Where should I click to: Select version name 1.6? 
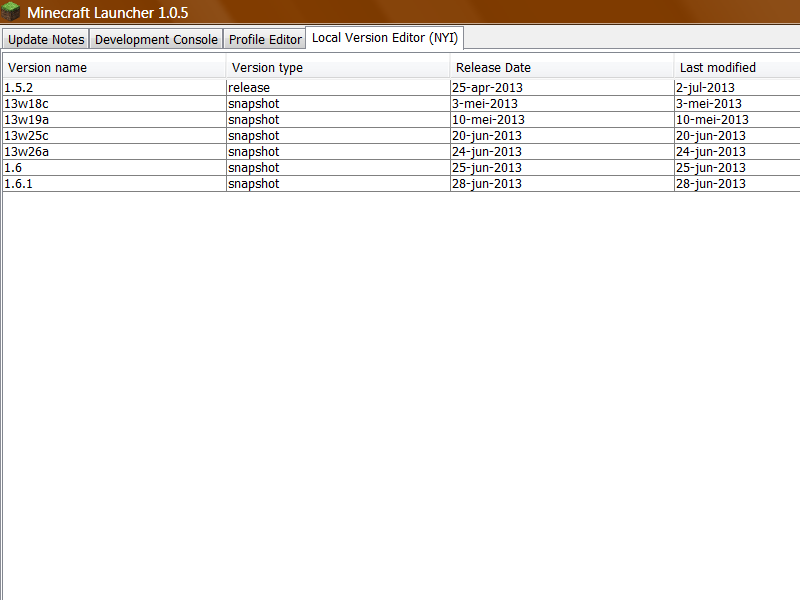(114, 167)
